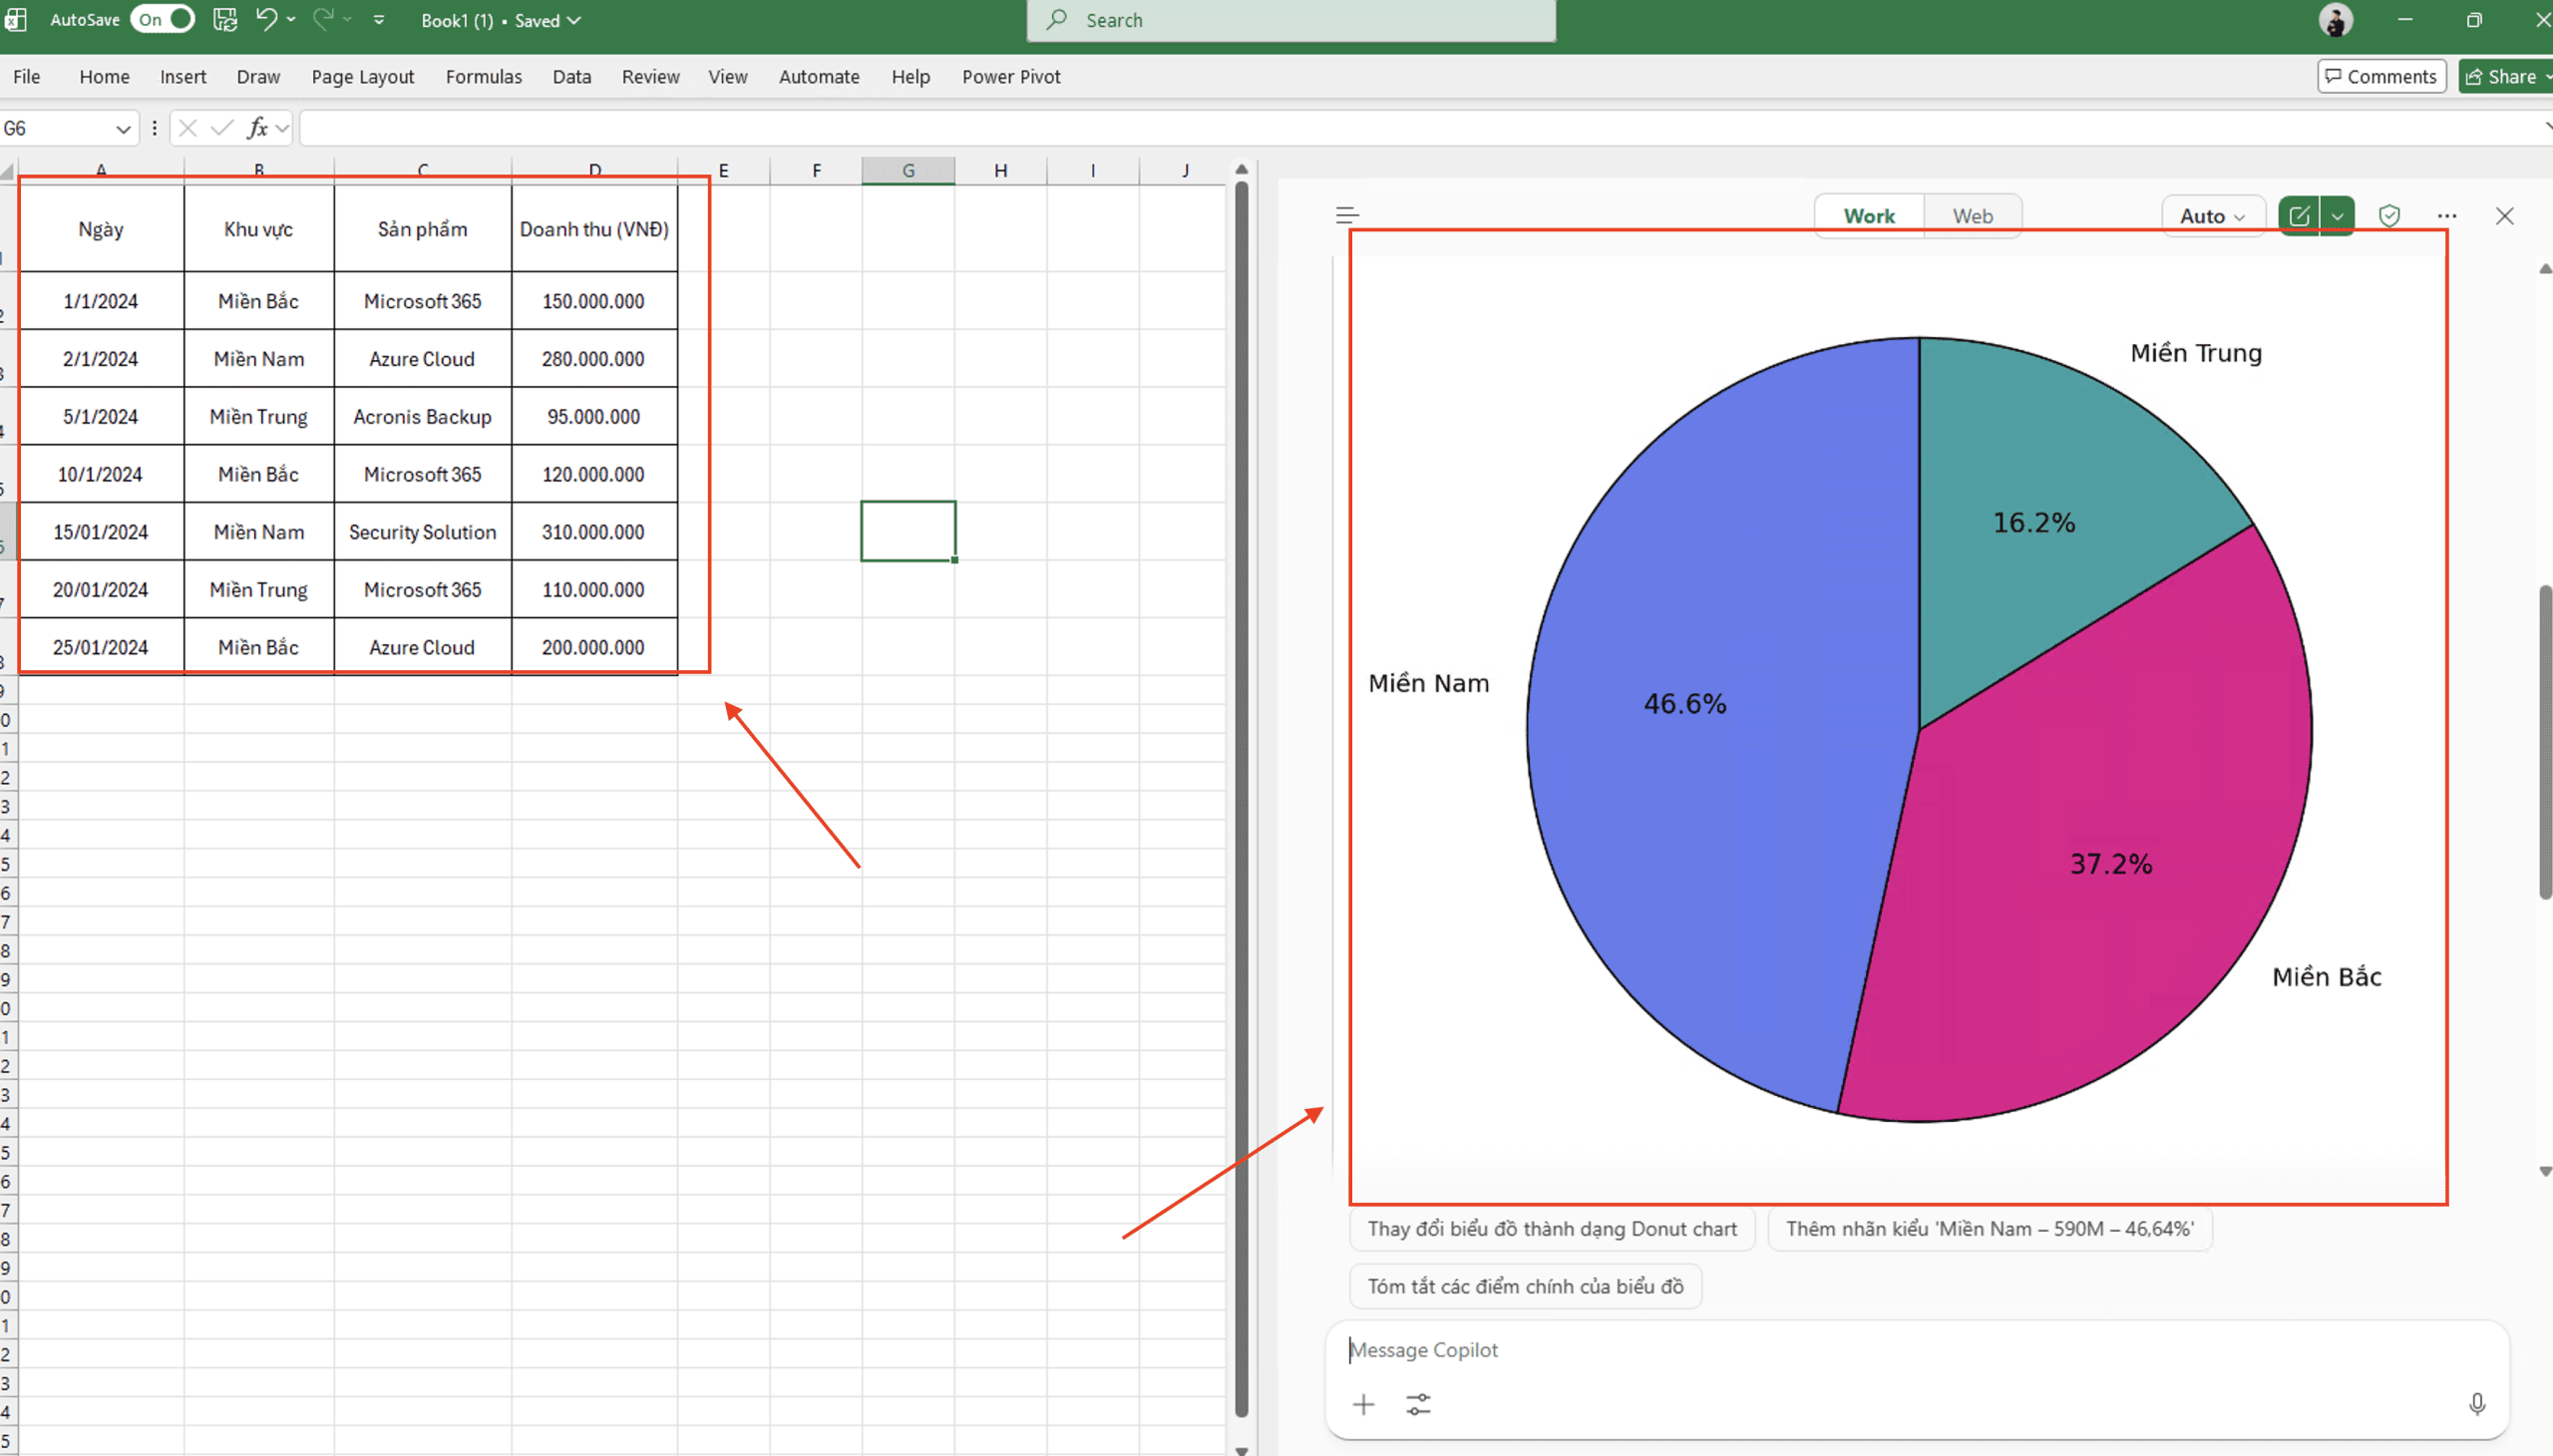
Task: Toggle the AutoSave switch
Action: click(x=162, y=19)
